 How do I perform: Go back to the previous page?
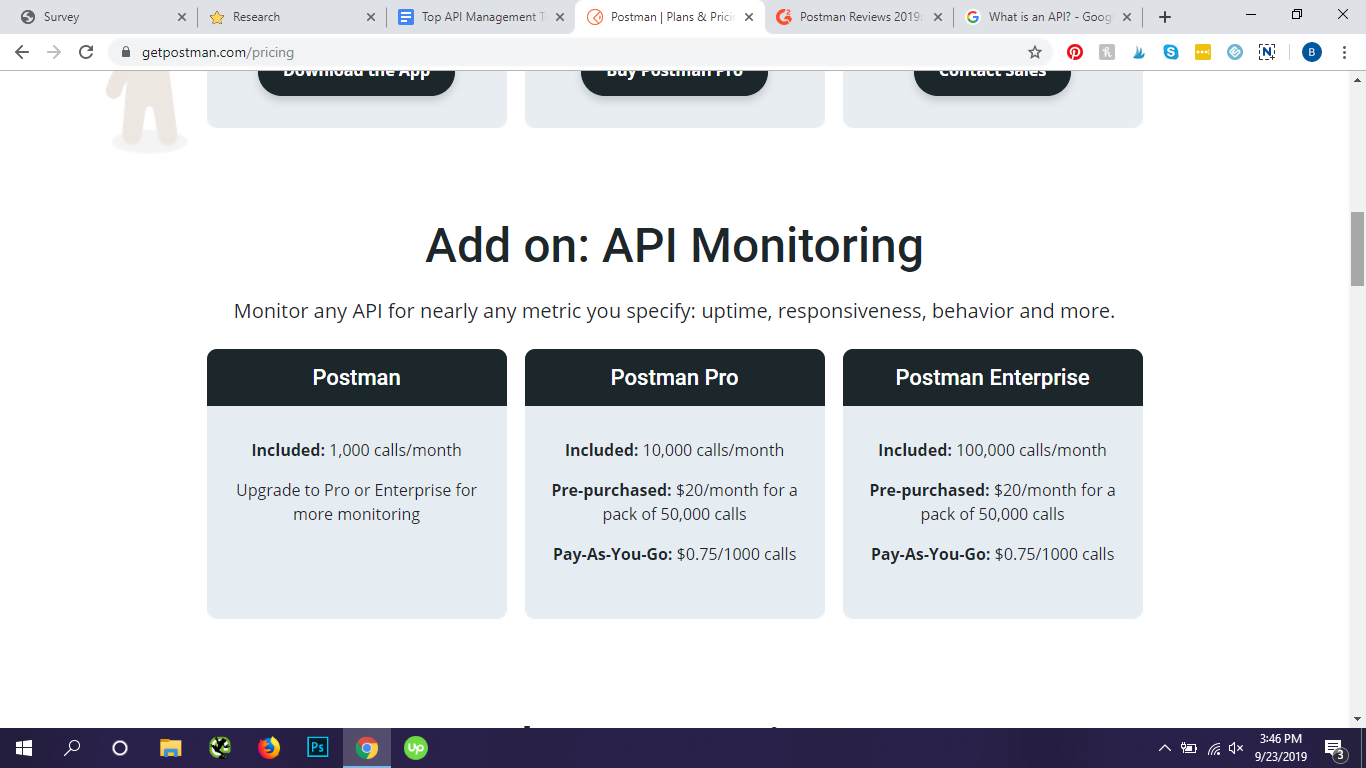pyautogui.click(x=22, y=52)
